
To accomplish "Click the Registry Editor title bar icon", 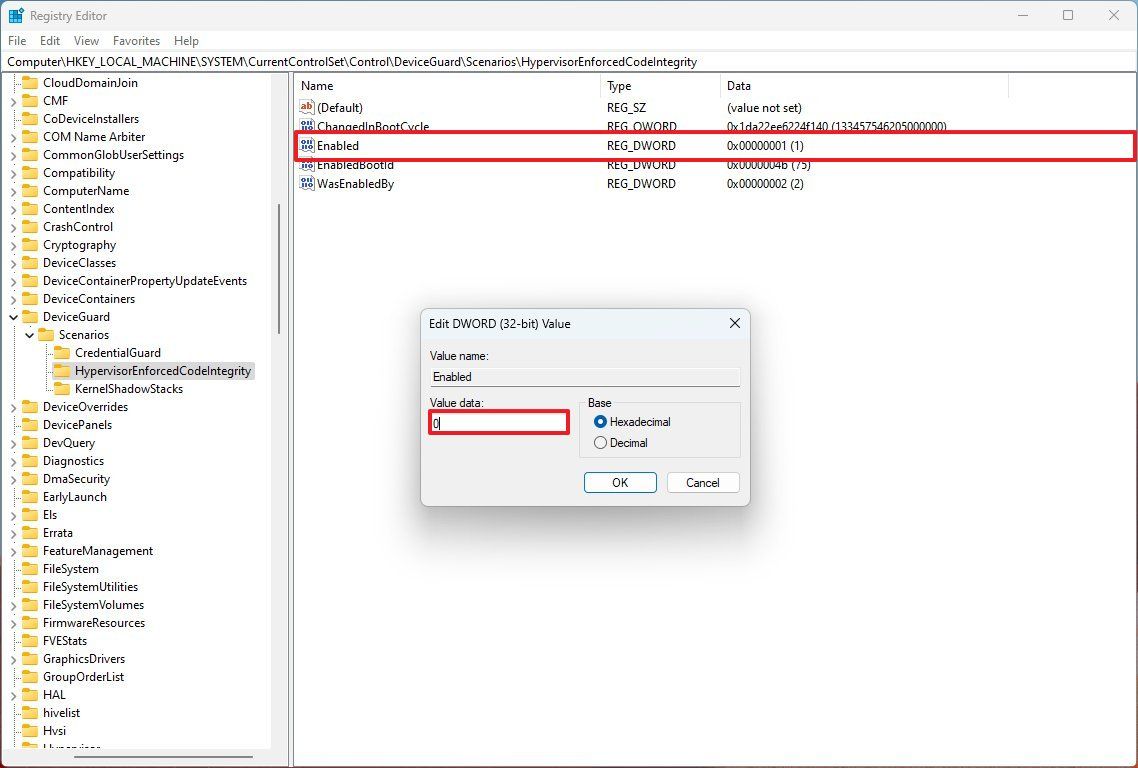I will point(16,15).
